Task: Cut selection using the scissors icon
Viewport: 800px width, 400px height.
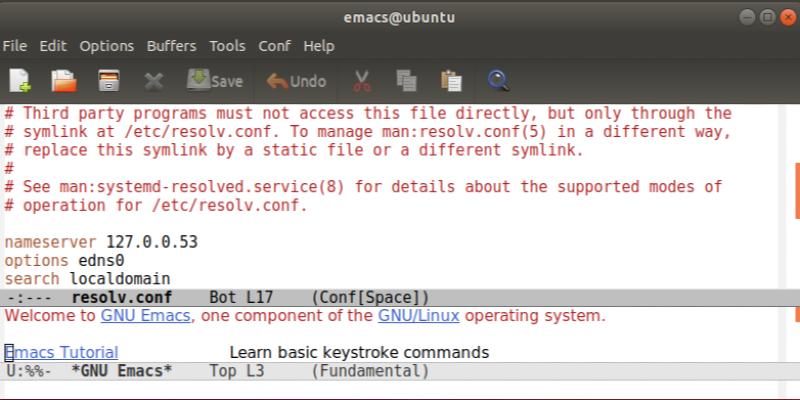Action: pyautogui.click(x=362, y=81)
